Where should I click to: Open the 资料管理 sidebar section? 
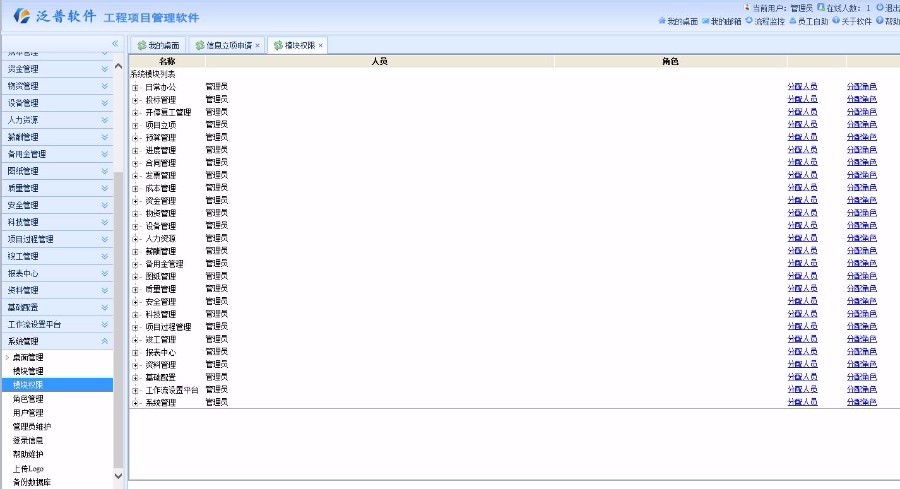click(x=57, y=290)
